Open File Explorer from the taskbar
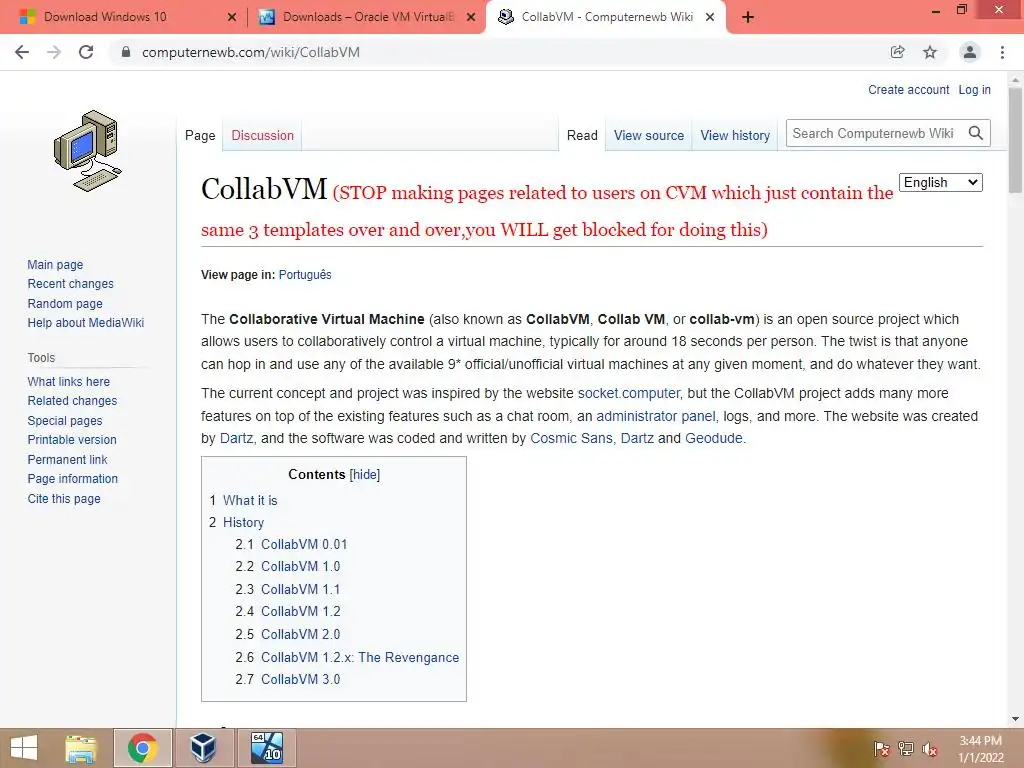This screenshot has width=1024, height=768. (81, 748)
